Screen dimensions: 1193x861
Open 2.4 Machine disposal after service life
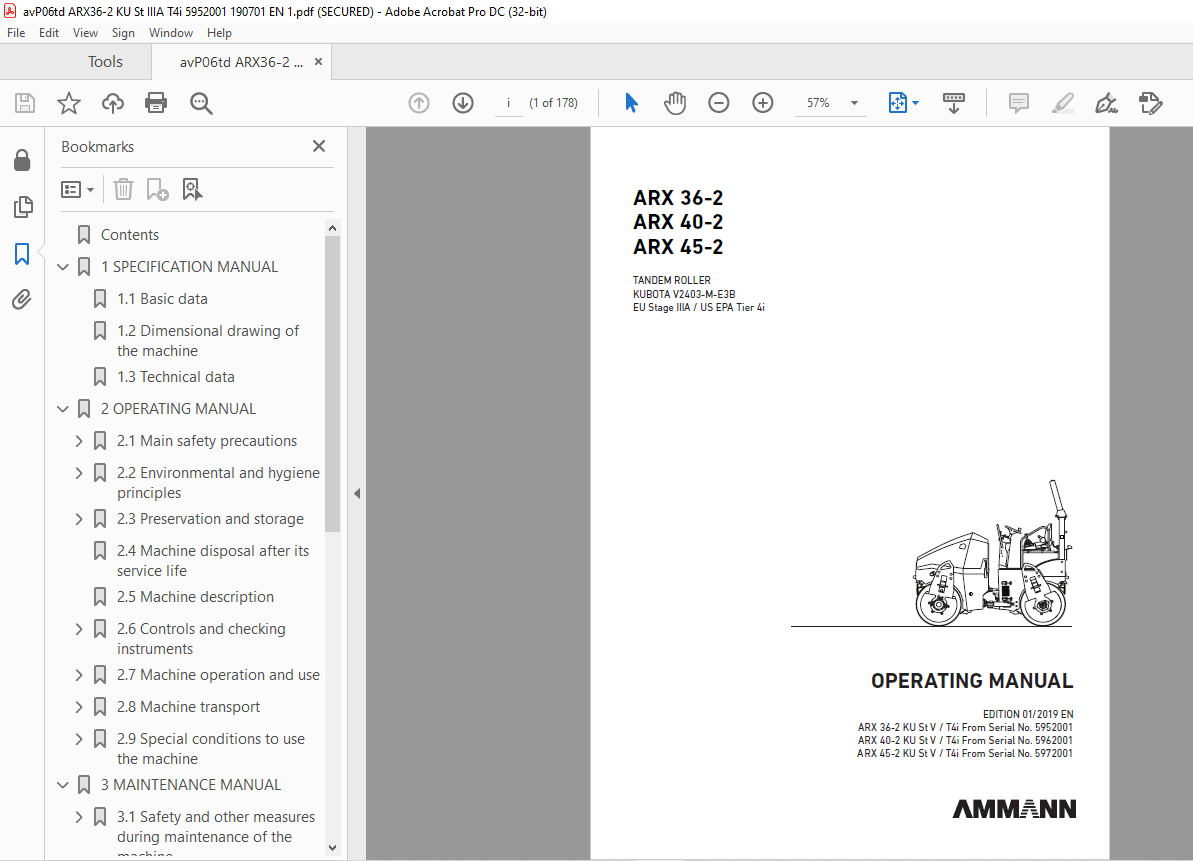(213, 561)
